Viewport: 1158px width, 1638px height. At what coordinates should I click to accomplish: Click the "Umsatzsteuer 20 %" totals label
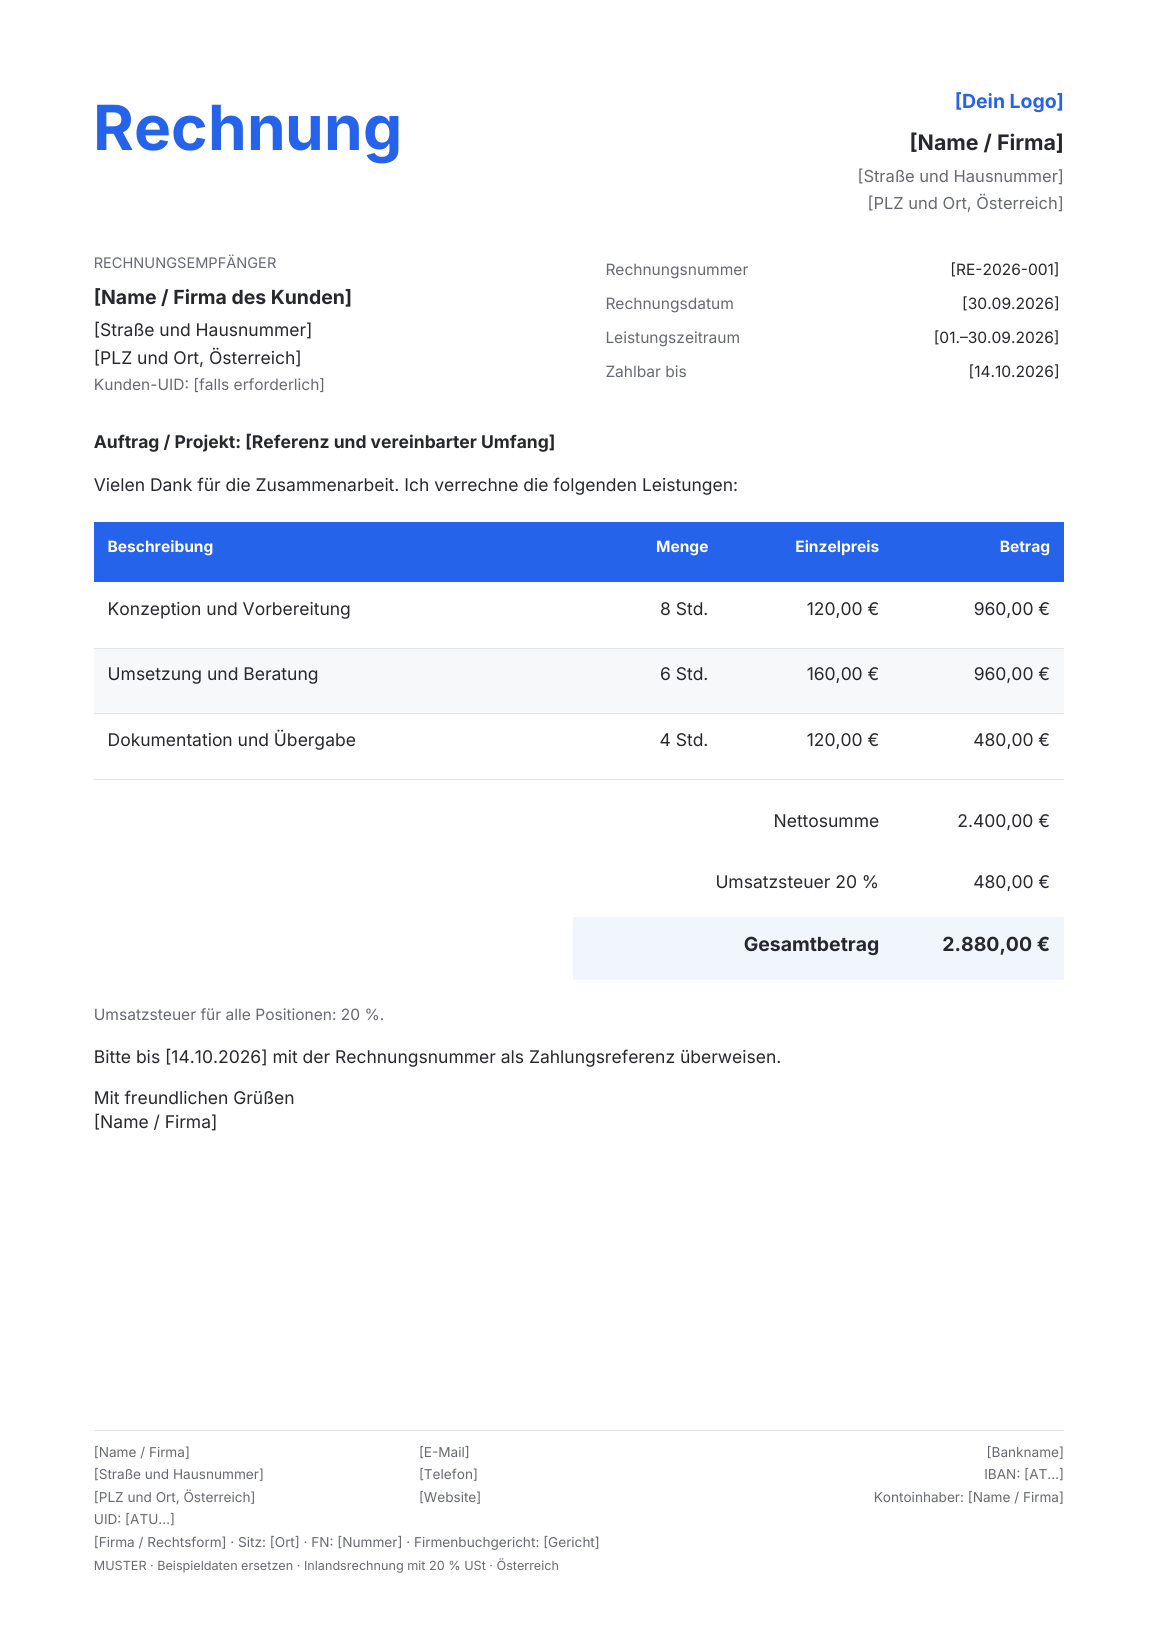797,882
